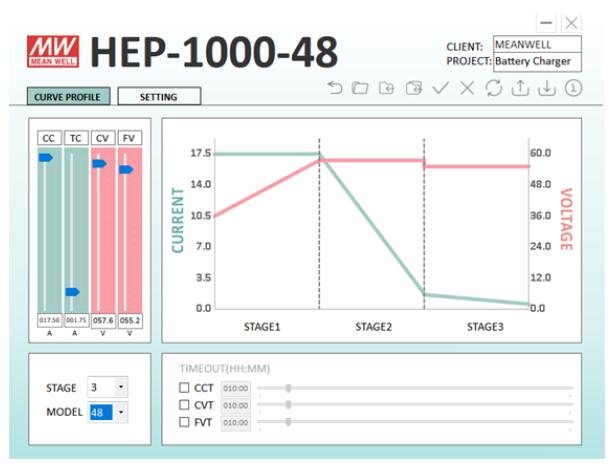
Task: Click the CVT time field
Action: [236, 405]
